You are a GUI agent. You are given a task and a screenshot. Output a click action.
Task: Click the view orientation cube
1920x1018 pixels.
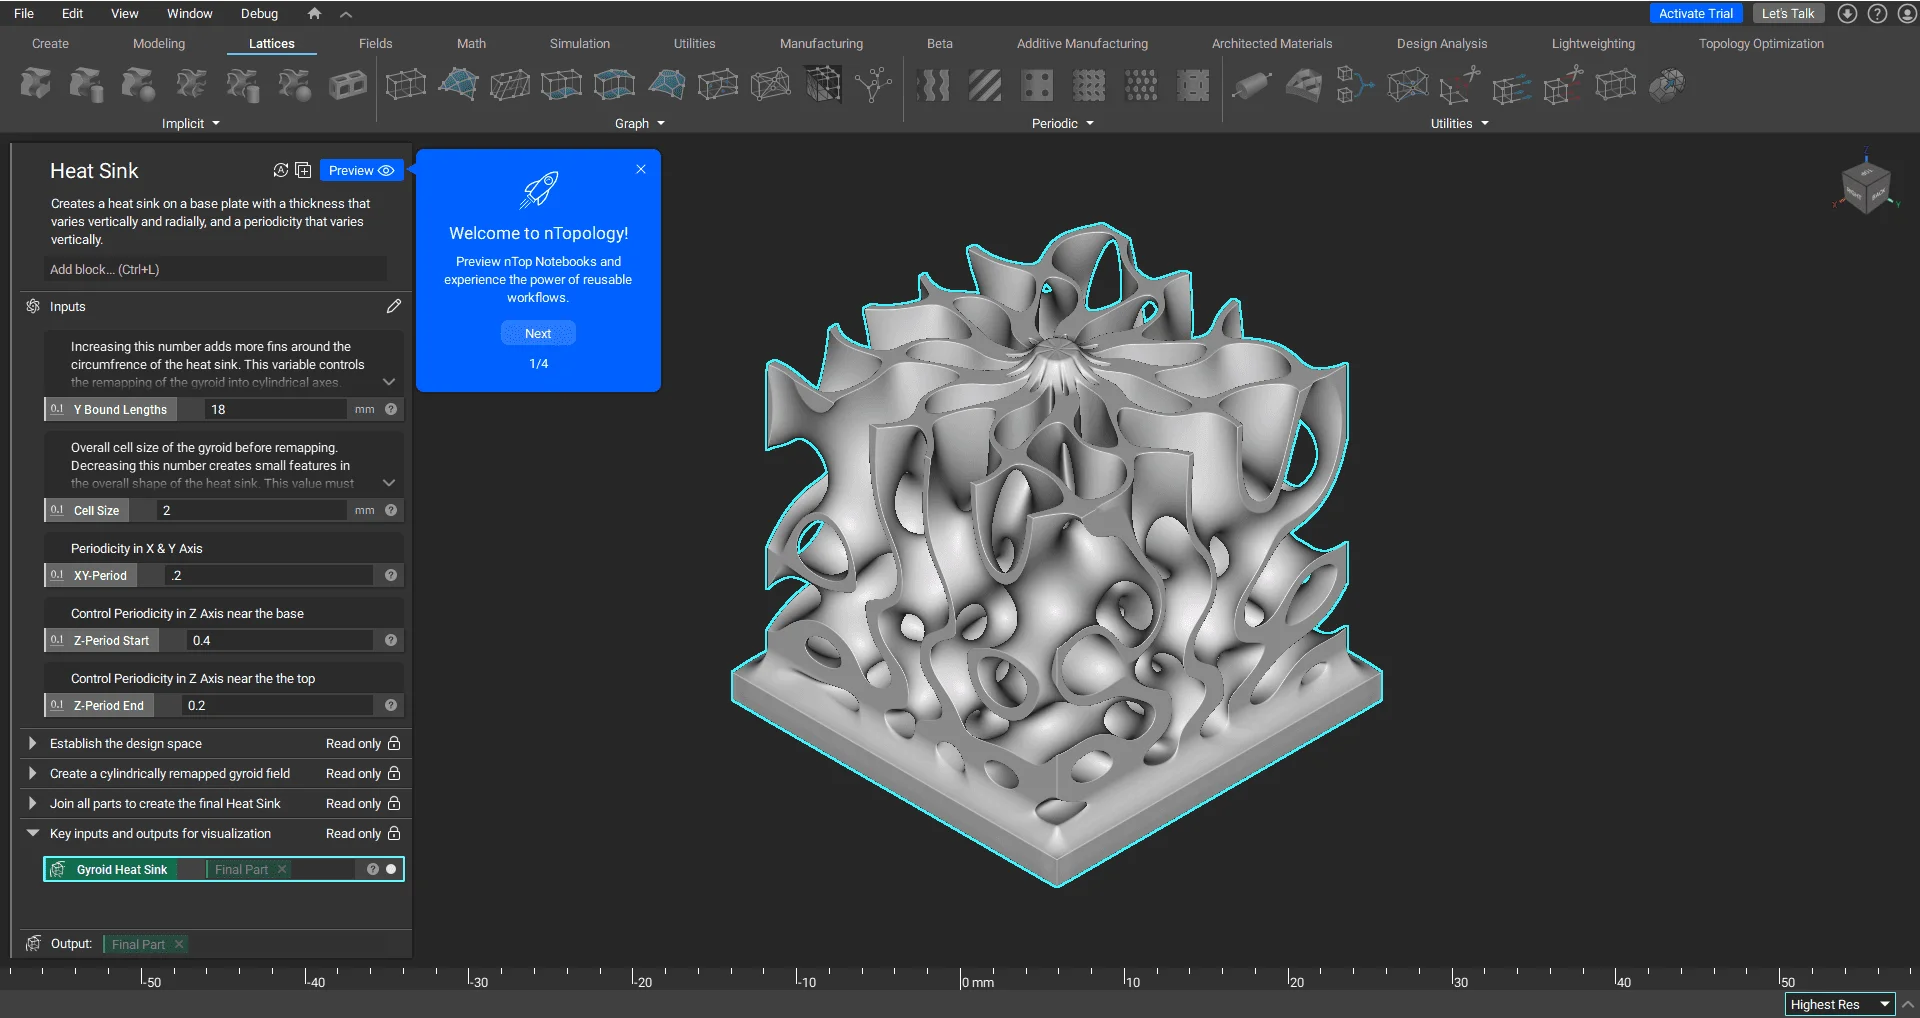[x=1866, y=186]
